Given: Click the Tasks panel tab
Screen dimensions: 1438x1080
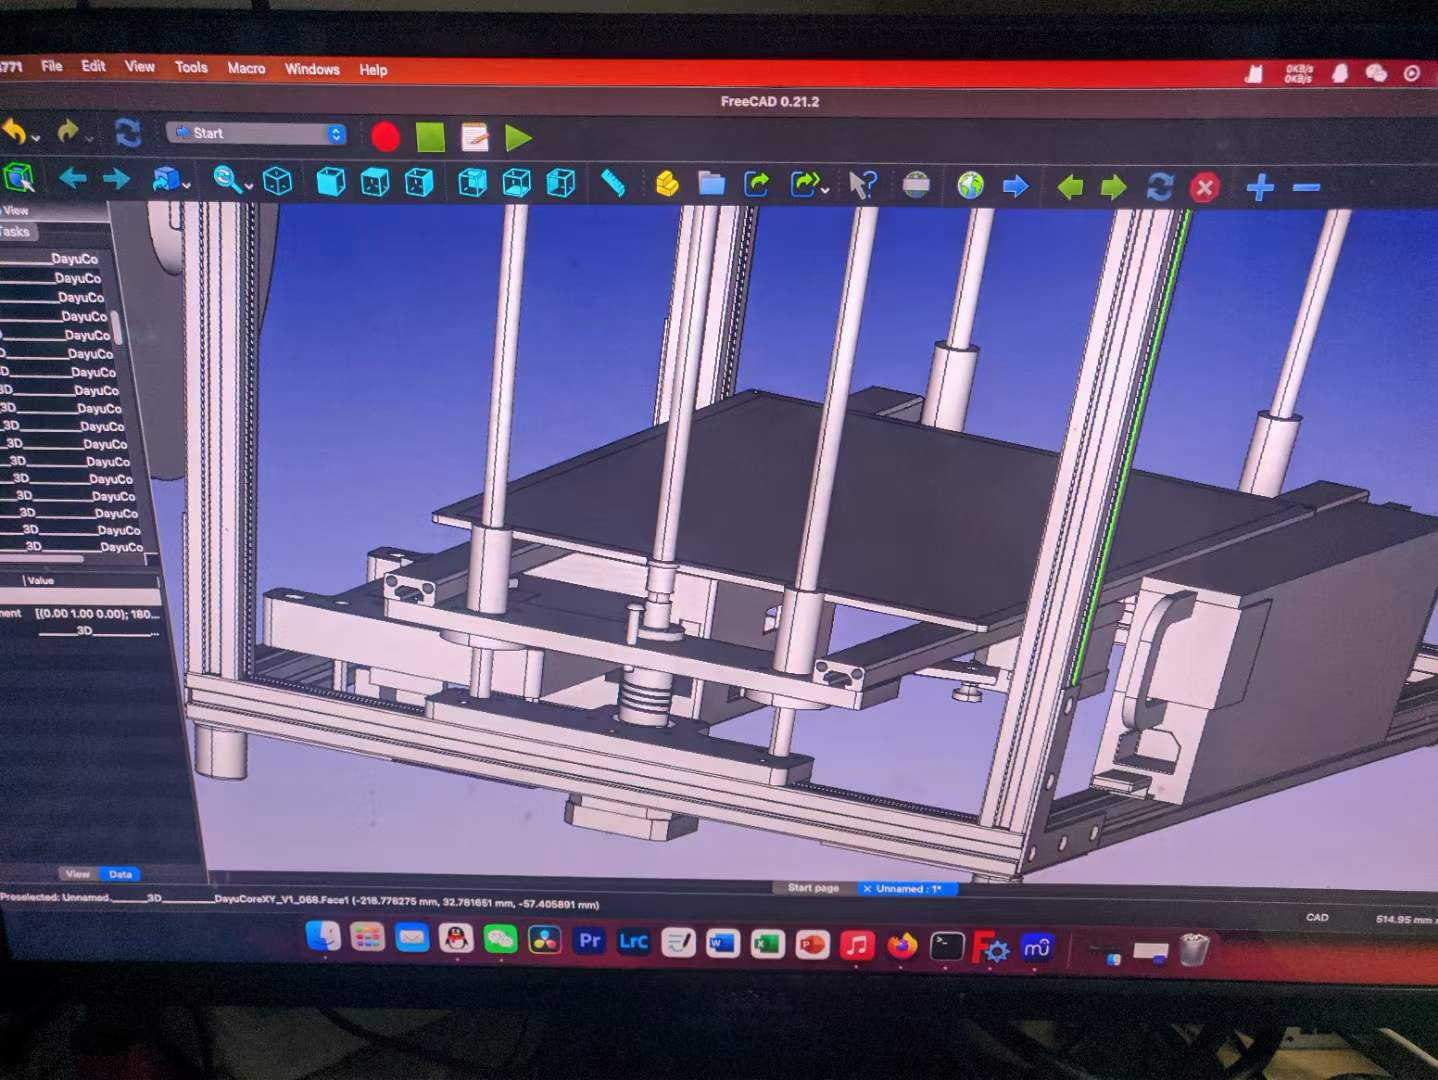Looking at the screenshot, I should coord(15,231).
